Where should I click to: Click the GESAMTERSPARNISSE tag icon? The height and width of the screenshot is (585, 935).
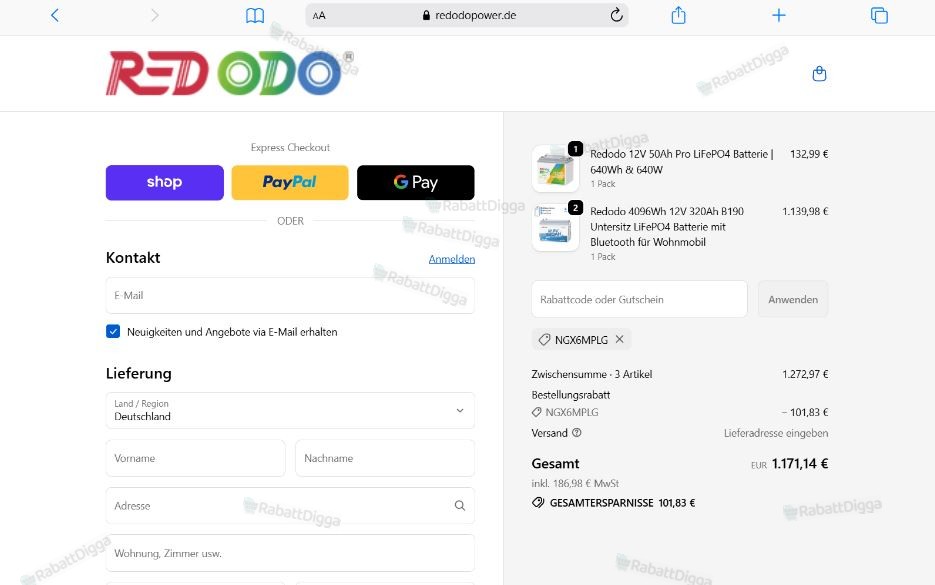538,503
